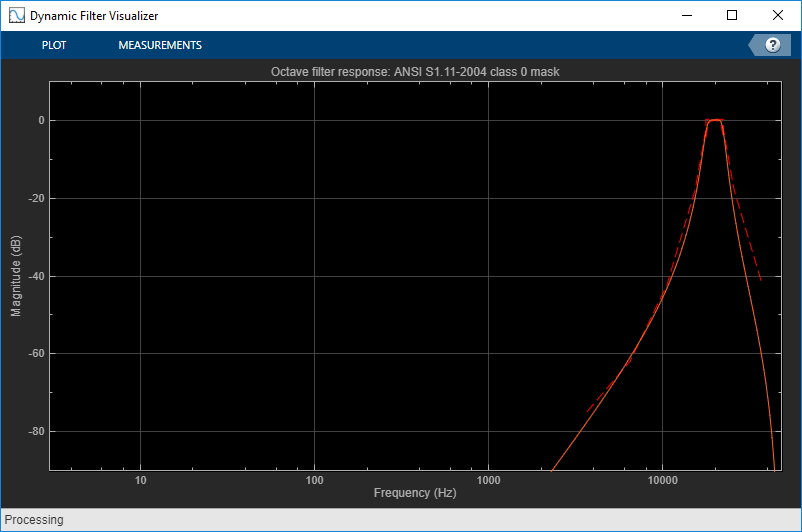Viewport: 802px width, 532px height.
Task: Click the 100 frequency tick label
Action: point(315,480)
